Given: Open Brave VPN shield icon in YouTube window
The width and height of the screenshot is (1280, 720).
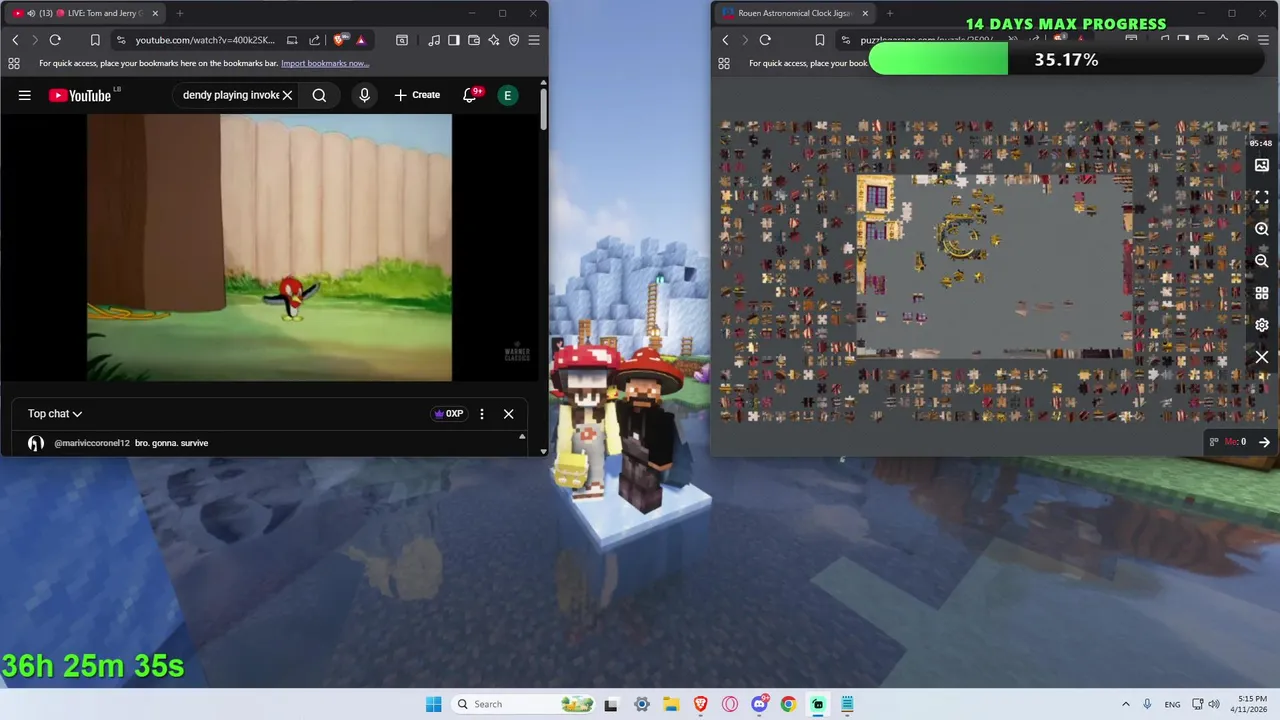Looking at the screenshot, I should pos(514,40).
